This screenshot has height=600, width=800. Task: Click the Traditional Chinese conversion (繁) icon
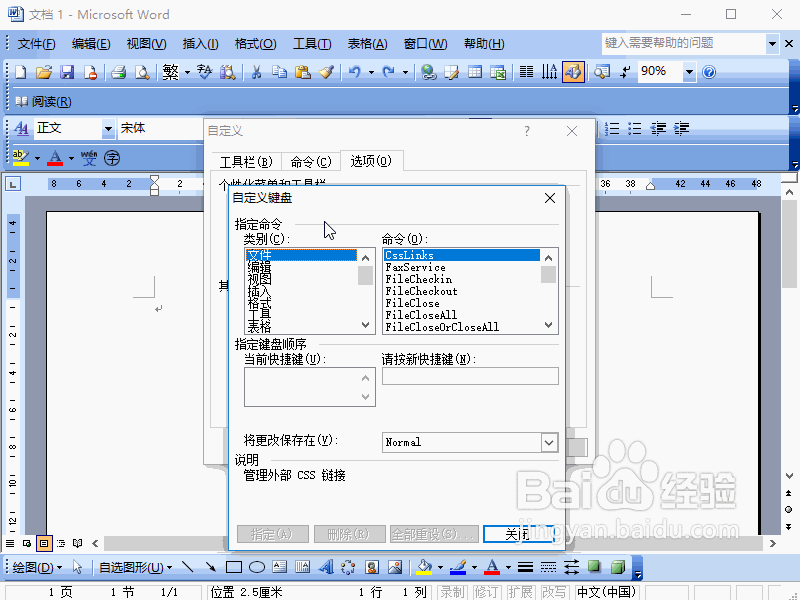(171, 72)
